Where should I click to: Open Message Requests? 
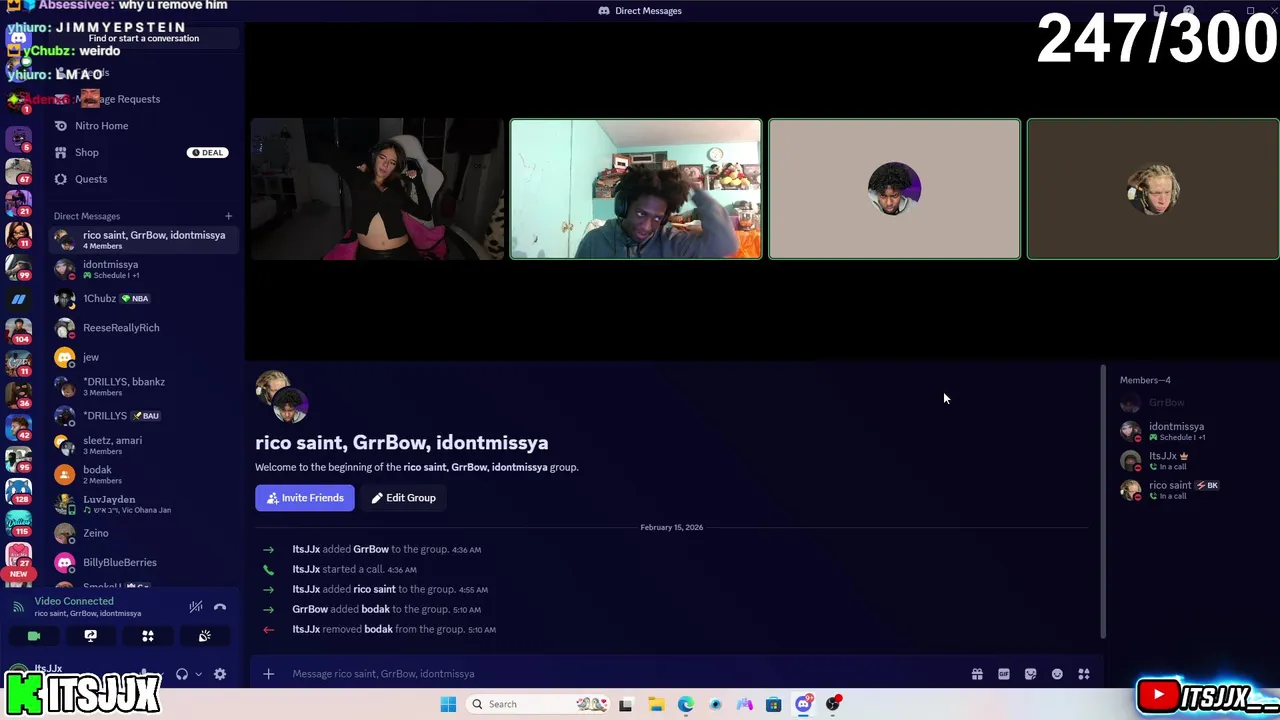(x=143, y=99)
